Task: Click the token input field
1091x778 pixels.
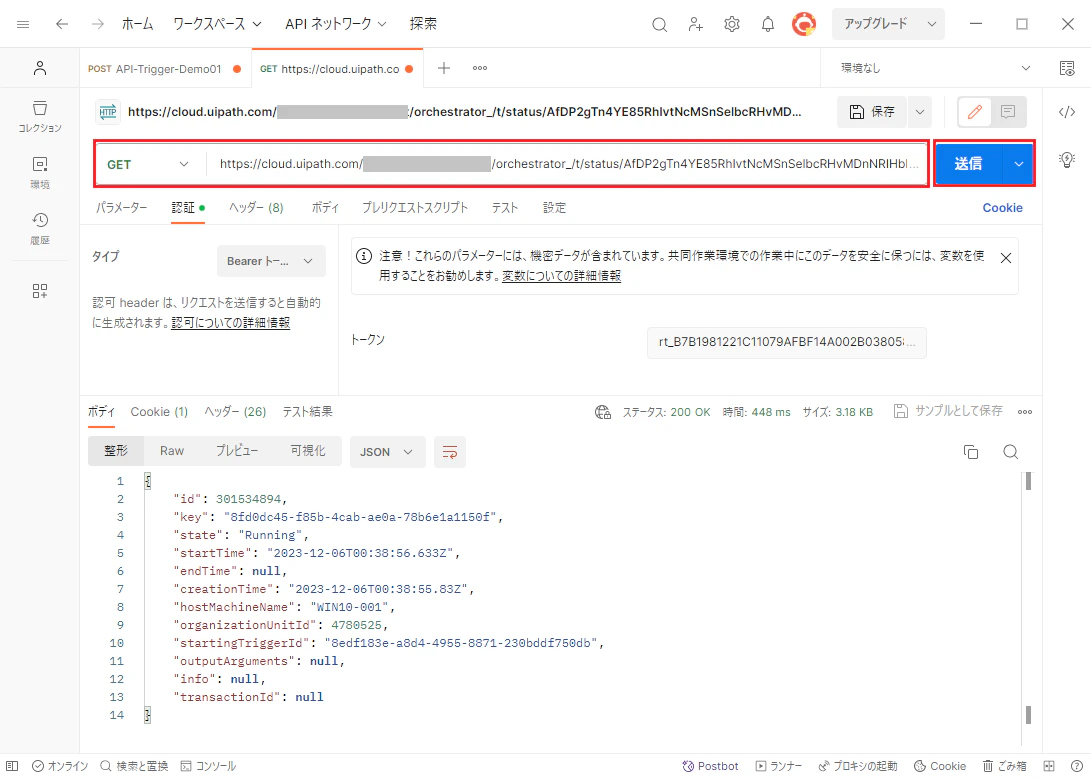Action: tap(786, 343)
